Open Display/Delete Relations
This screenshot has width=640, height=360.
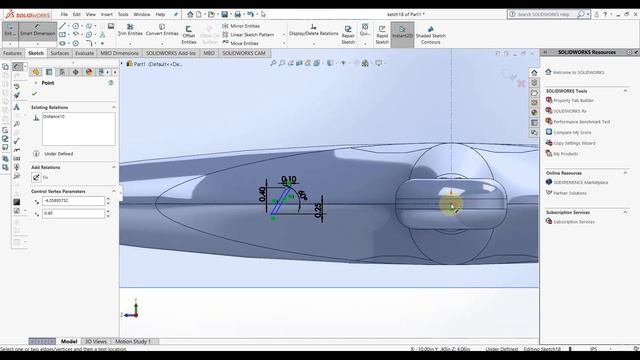point(313,30)
